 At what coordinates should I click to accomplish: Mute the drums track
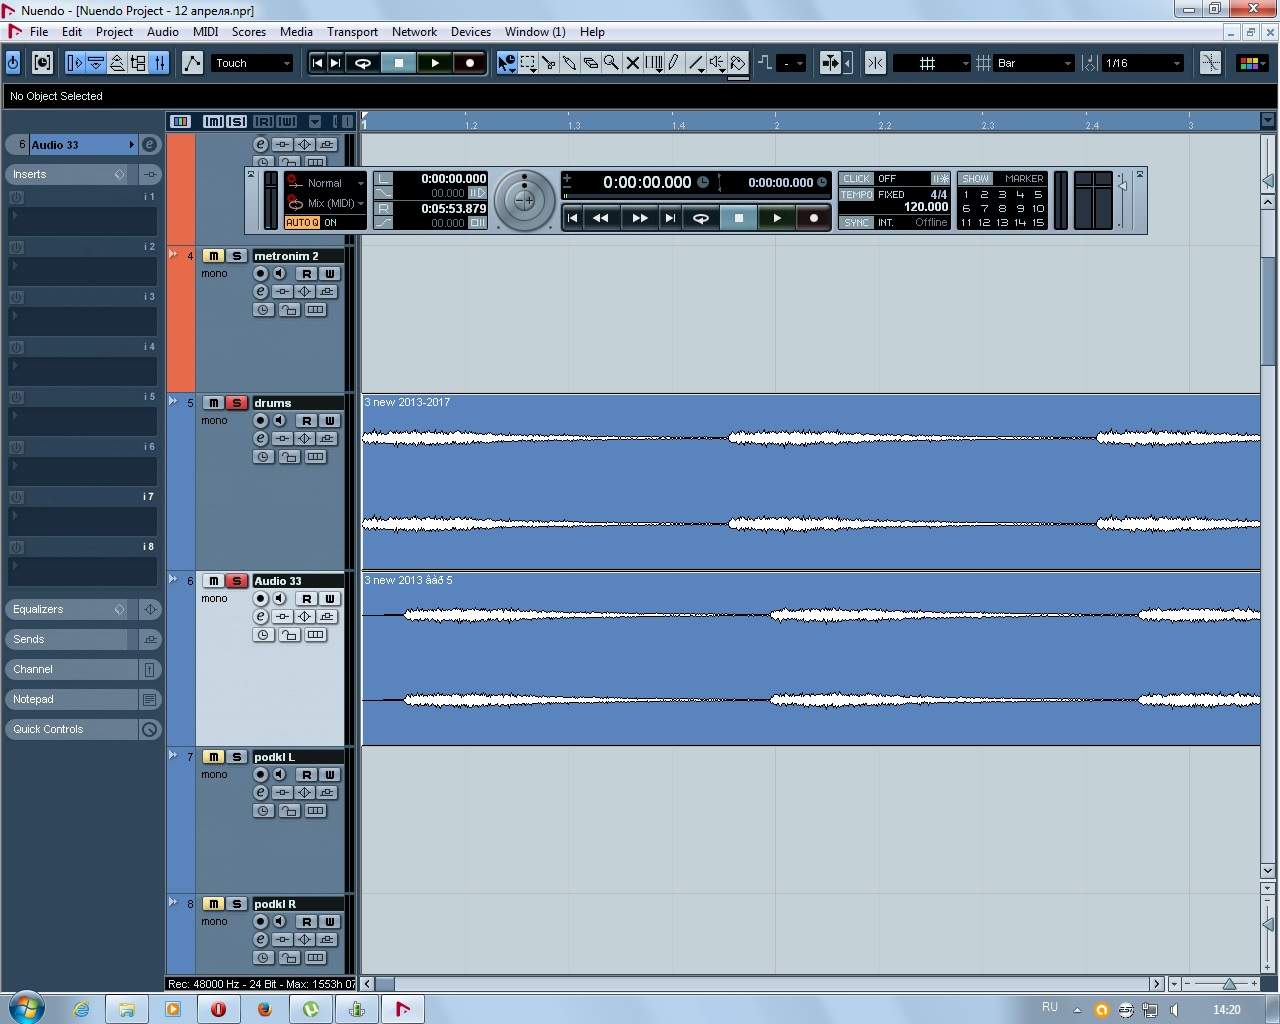tap(213, 403)
